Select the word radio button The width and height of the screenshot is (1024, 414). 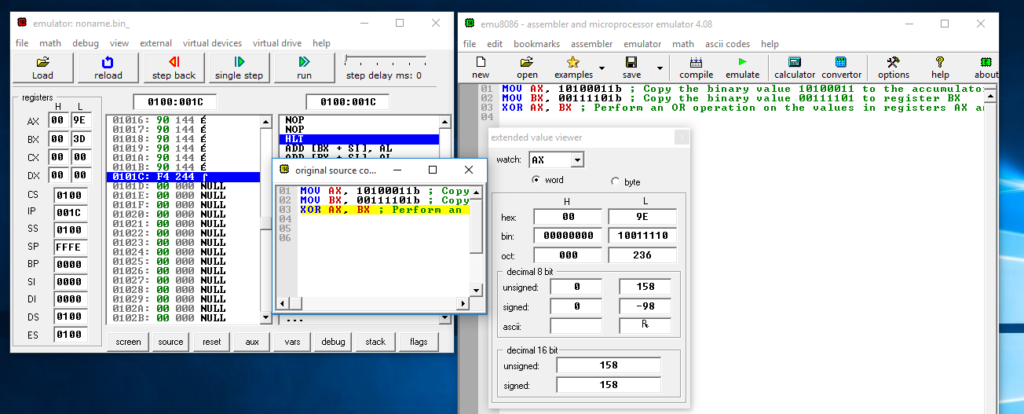coord(536,180)
